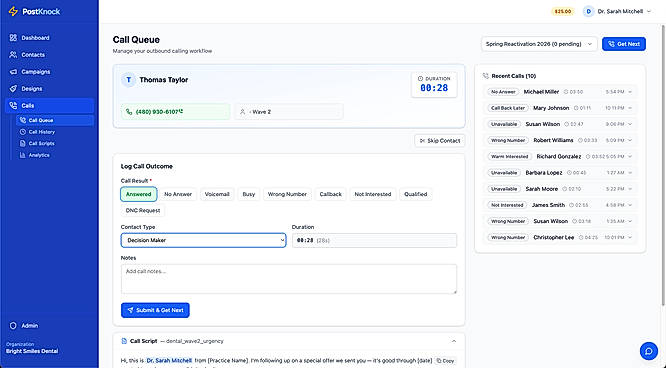666x368 pixels.
Task: Click into the Notes text area
Action: (x=289, y=279)
